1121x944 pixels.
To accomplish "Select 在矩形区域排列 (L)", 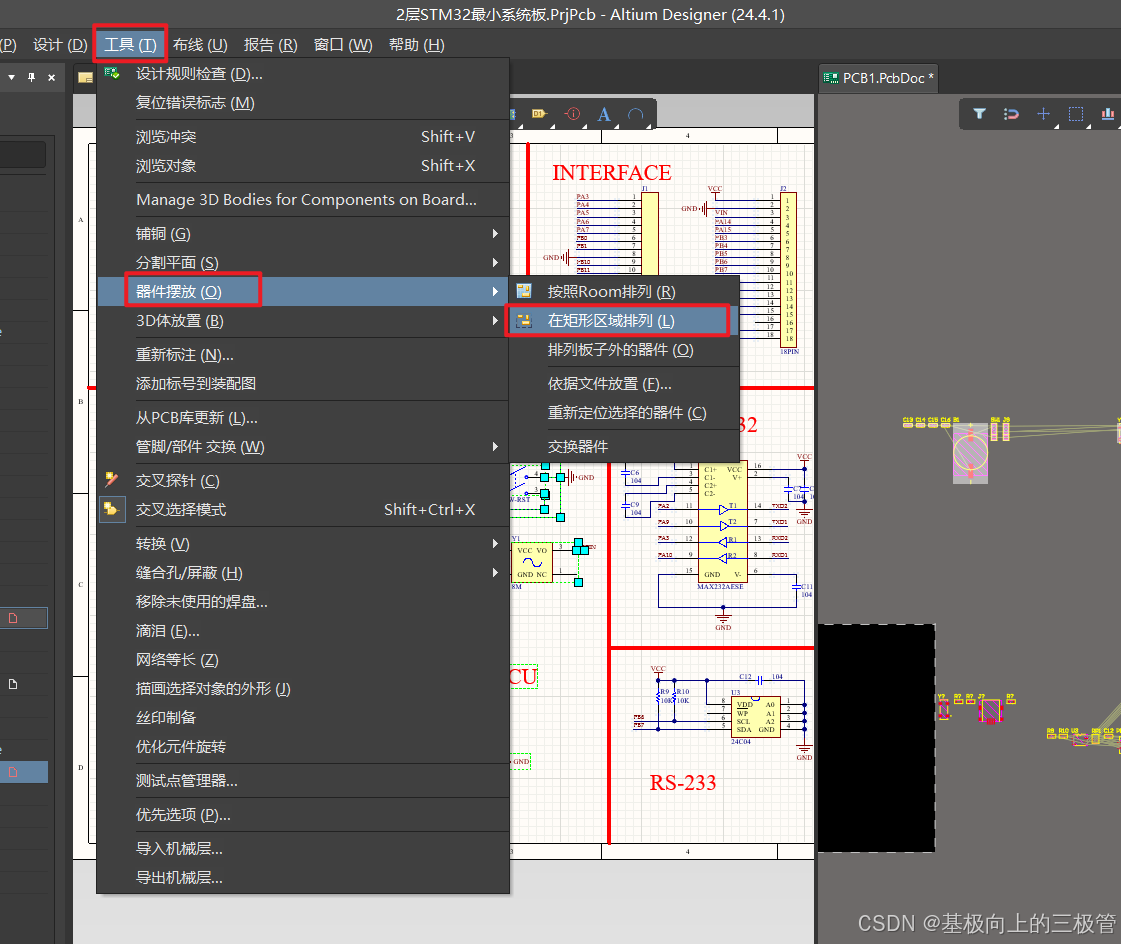I will coord(623,320).
